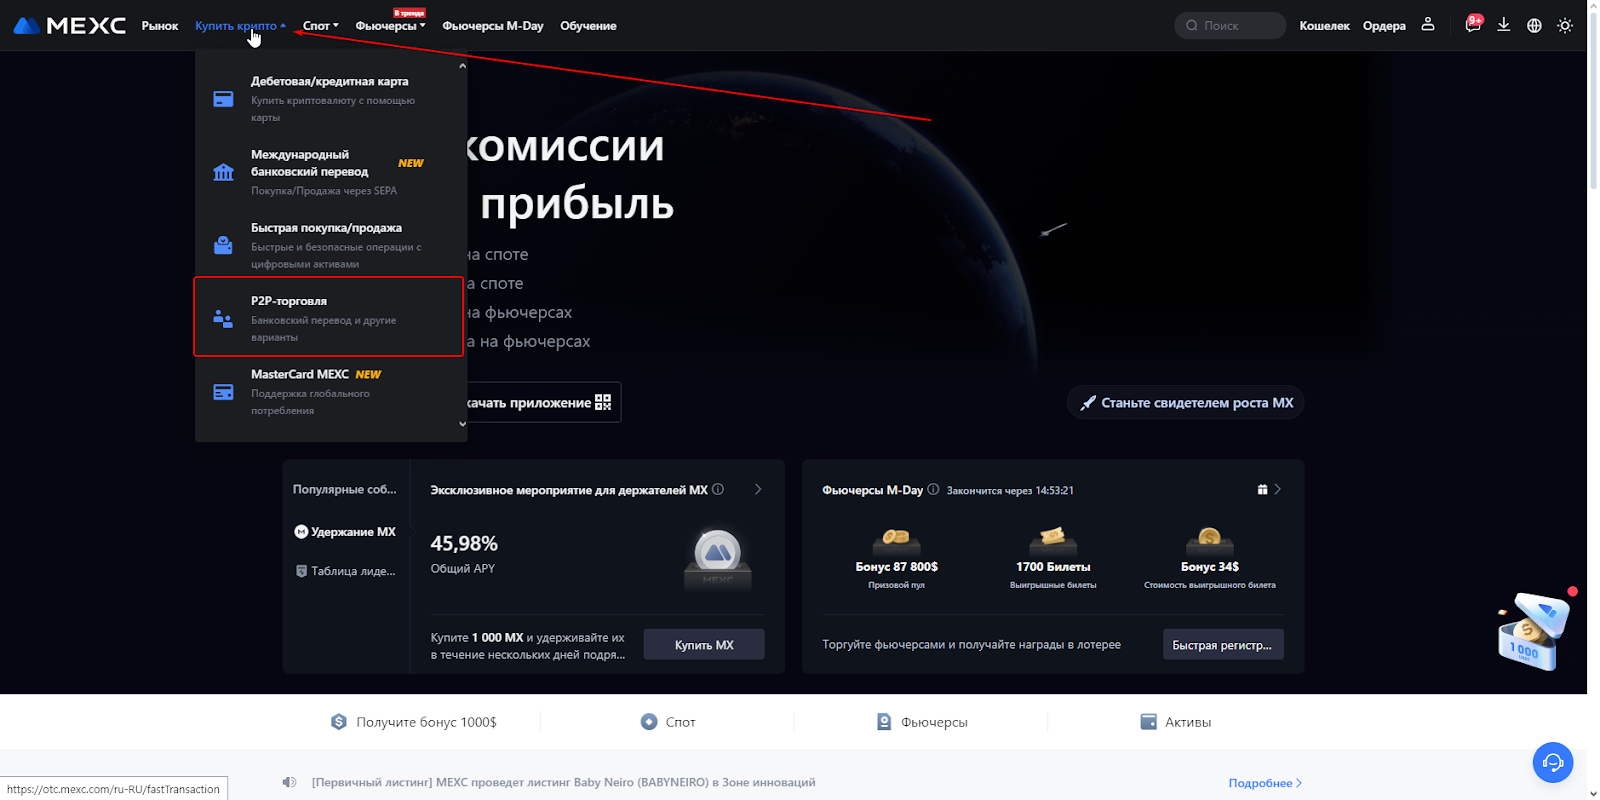Focus the Поиск search field

tap(1230, 25)
